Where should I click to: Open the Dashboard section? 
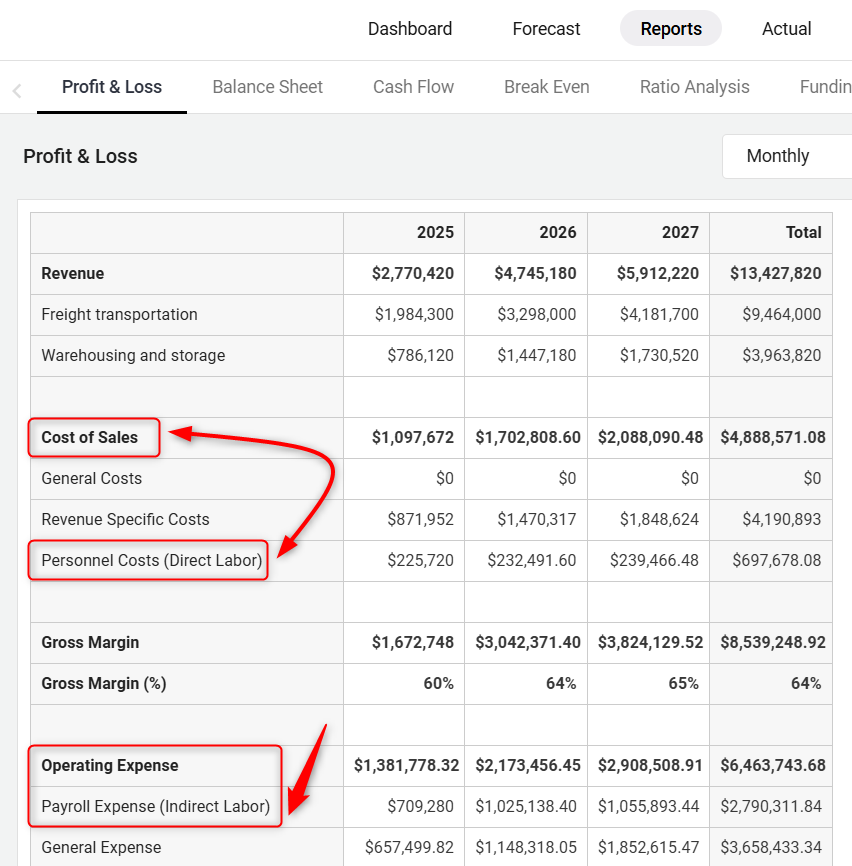pyautogui.click(x=410, y=29)
